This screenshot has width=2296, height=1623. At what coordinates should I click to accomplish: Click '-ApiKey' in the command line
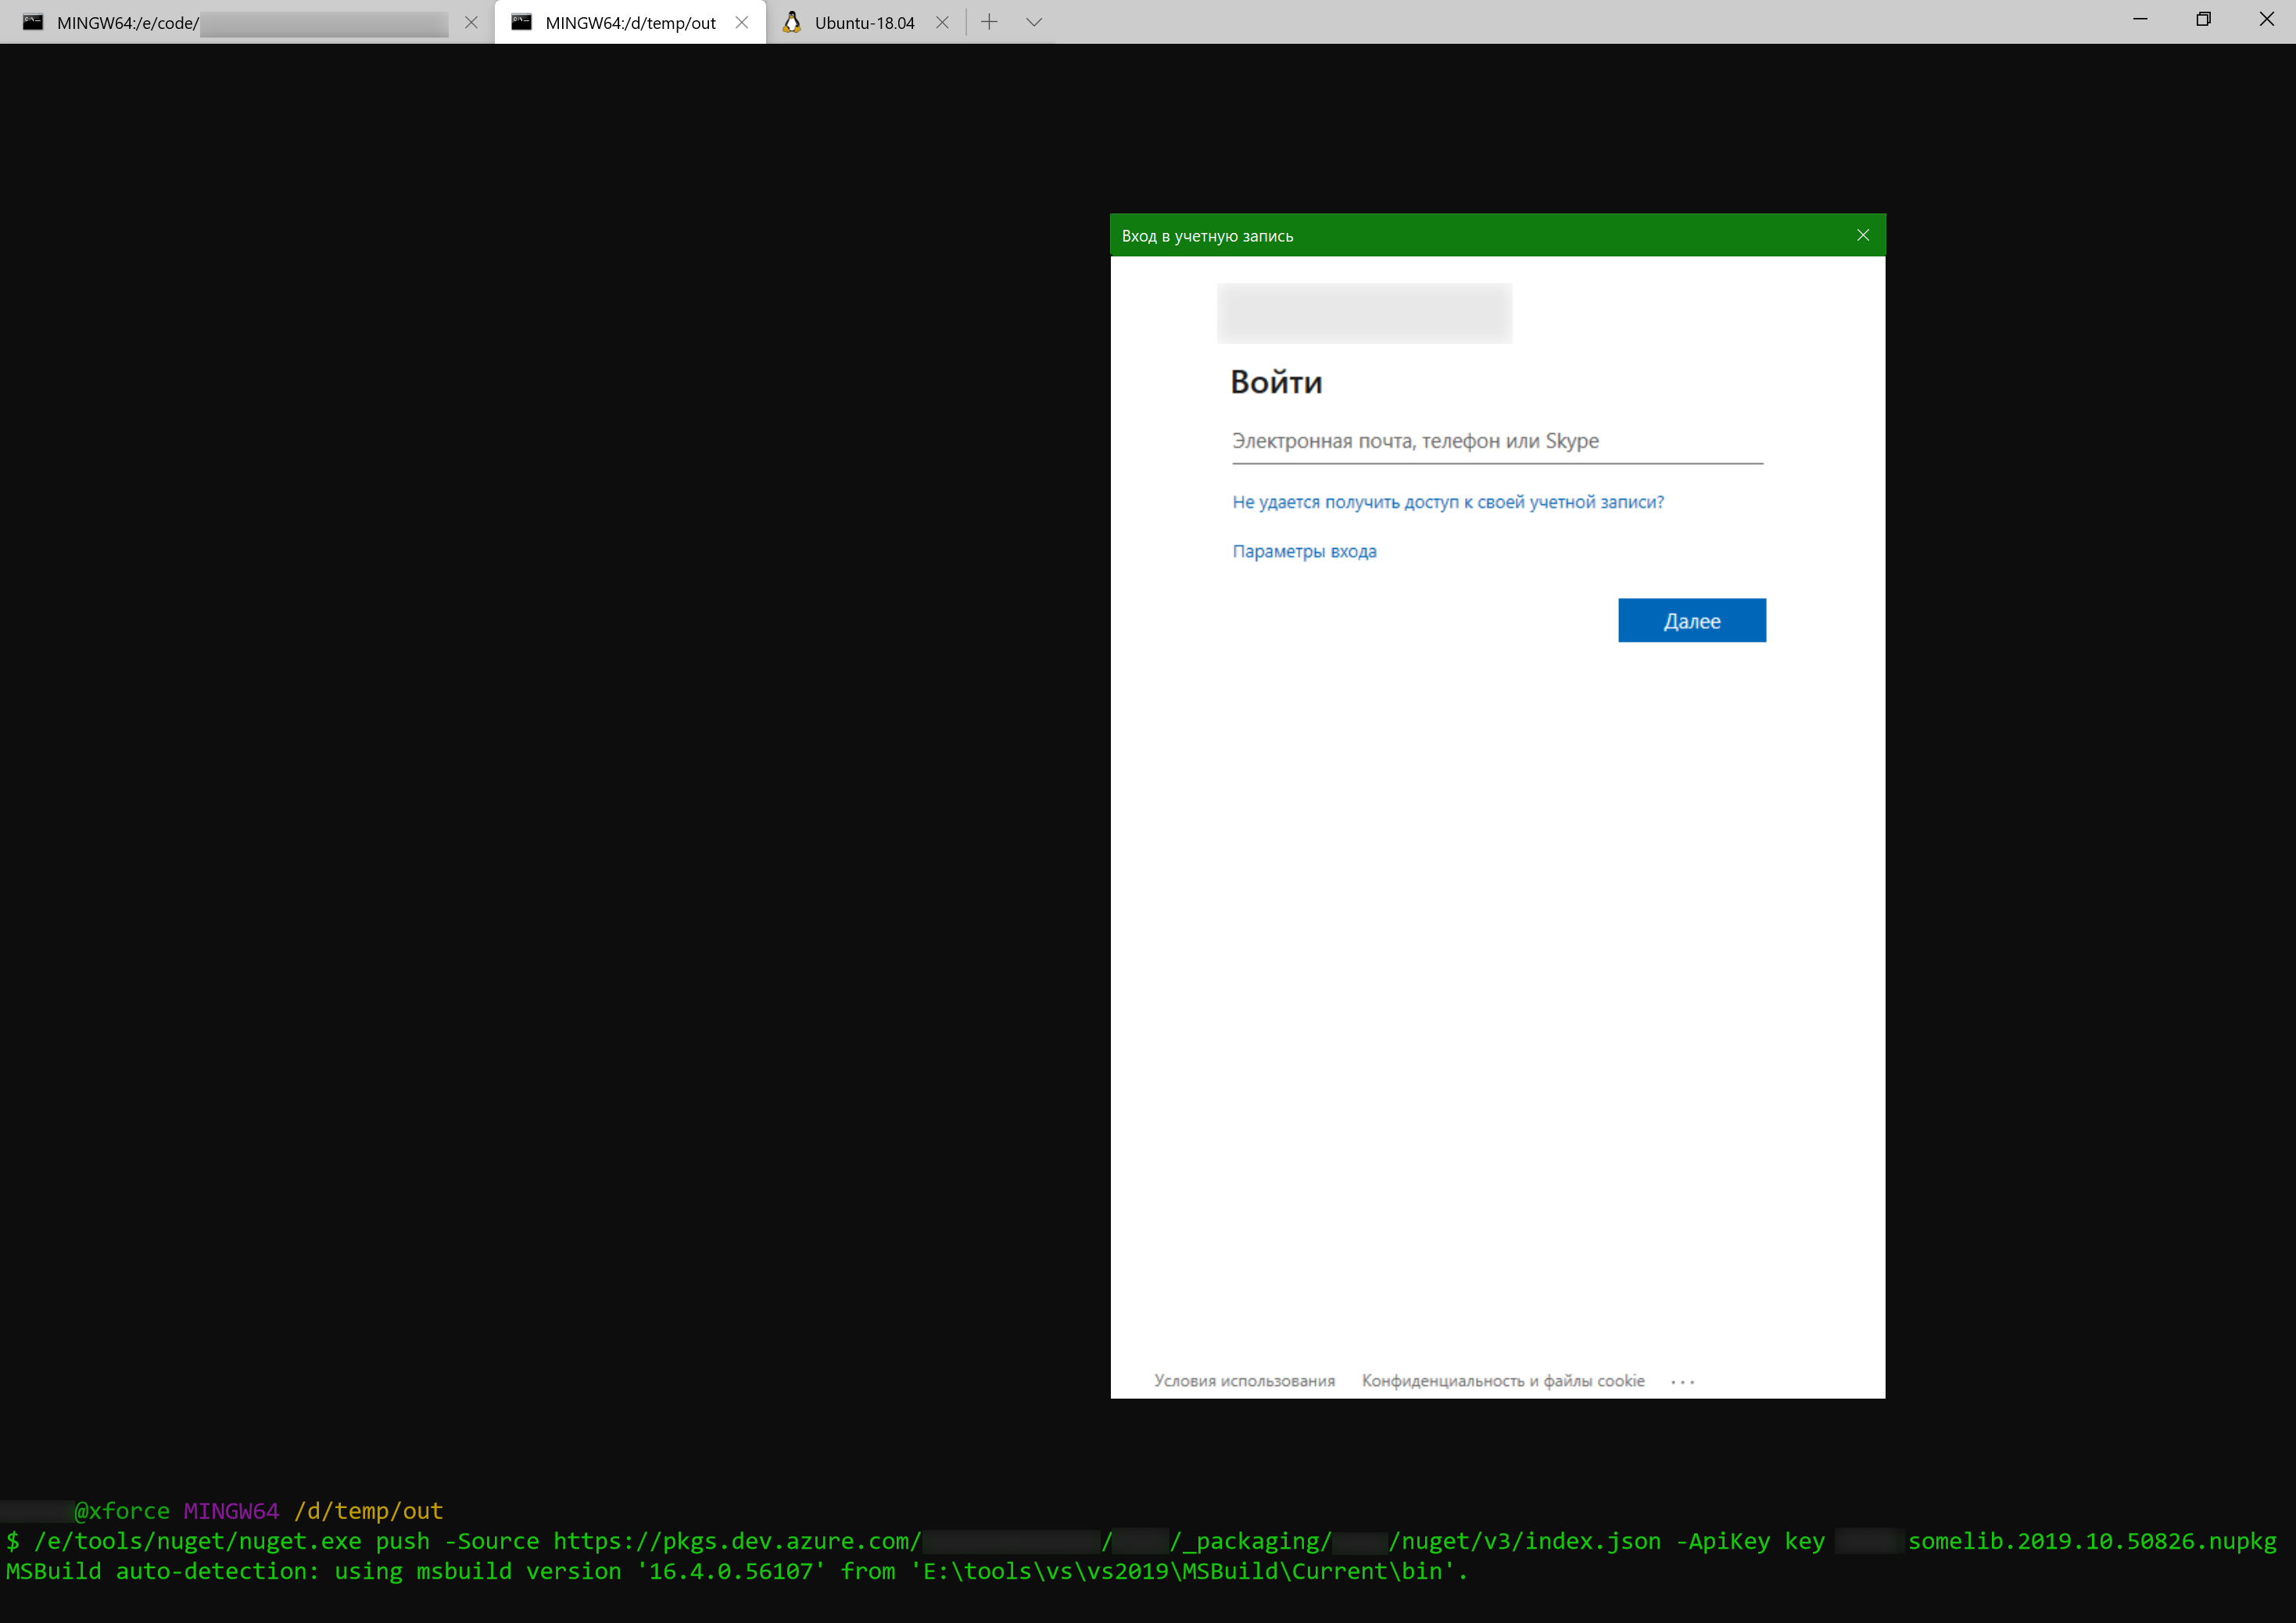(x=1723, y=1541)
